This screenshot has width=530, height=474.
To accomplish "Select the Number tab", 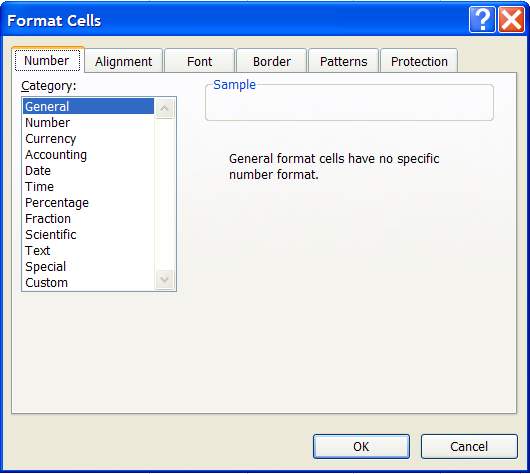I will 47,61.
